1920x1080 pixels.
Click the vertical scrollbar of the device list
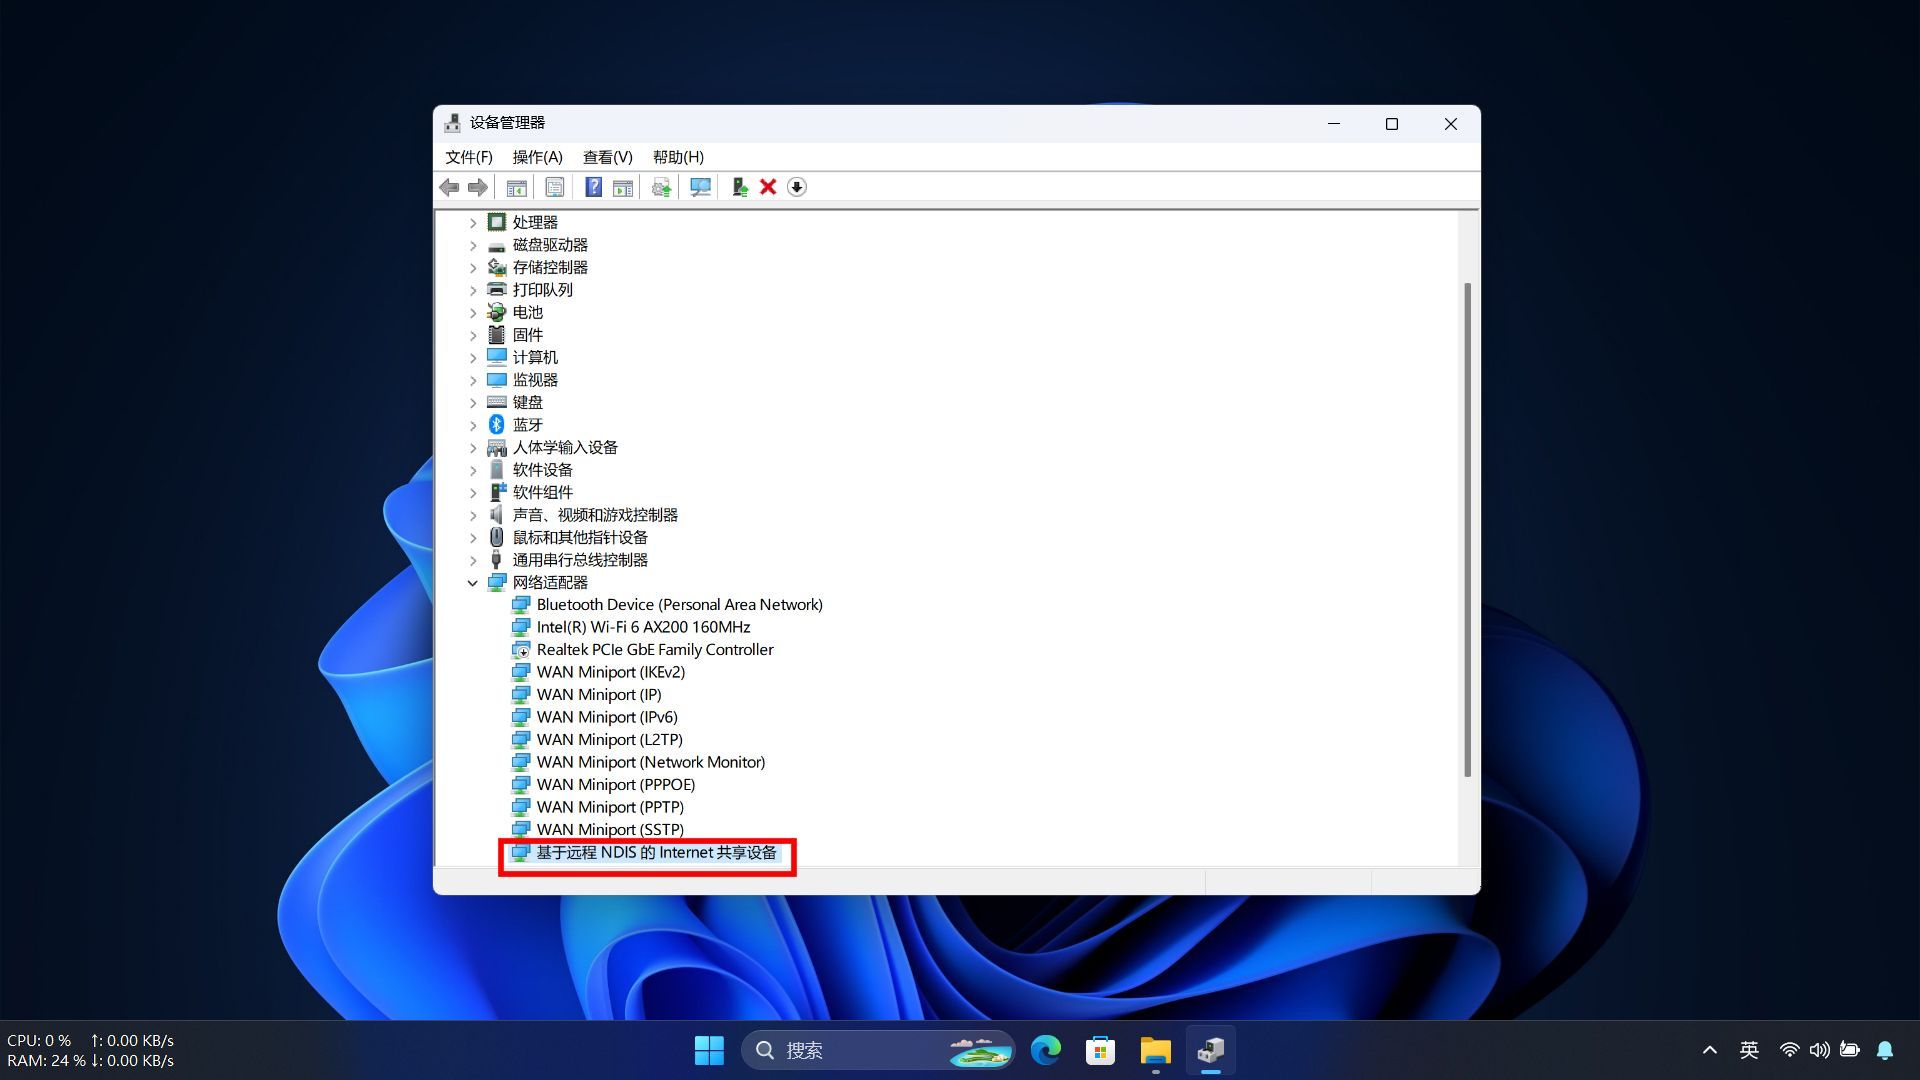click(1467, 530)
